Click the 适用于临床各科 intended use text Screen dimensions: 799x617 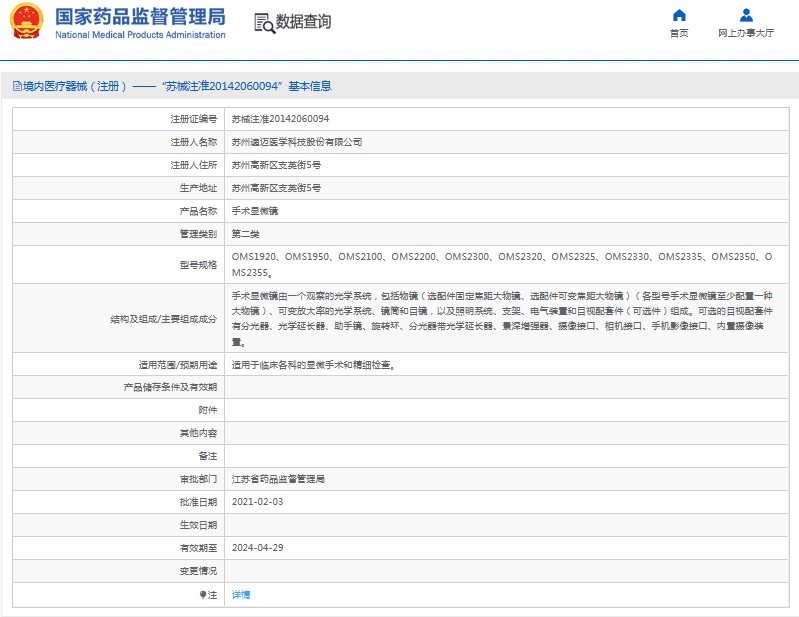pos(313,365)
